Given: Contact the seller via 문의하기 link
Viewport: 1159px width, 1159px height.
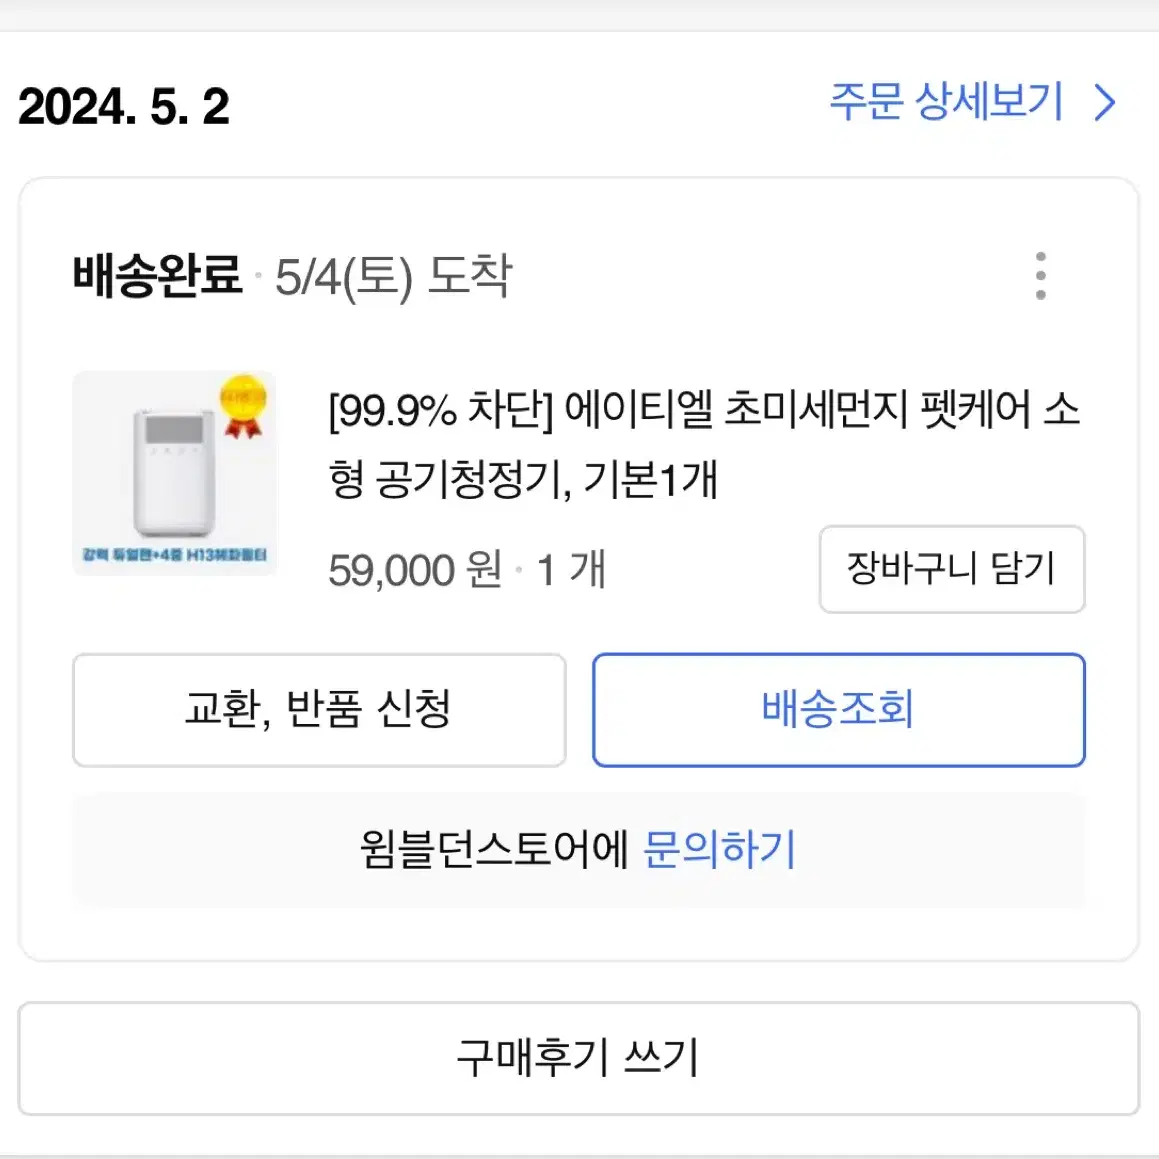Looking at the screenshot, I should [x=720, y=849].
